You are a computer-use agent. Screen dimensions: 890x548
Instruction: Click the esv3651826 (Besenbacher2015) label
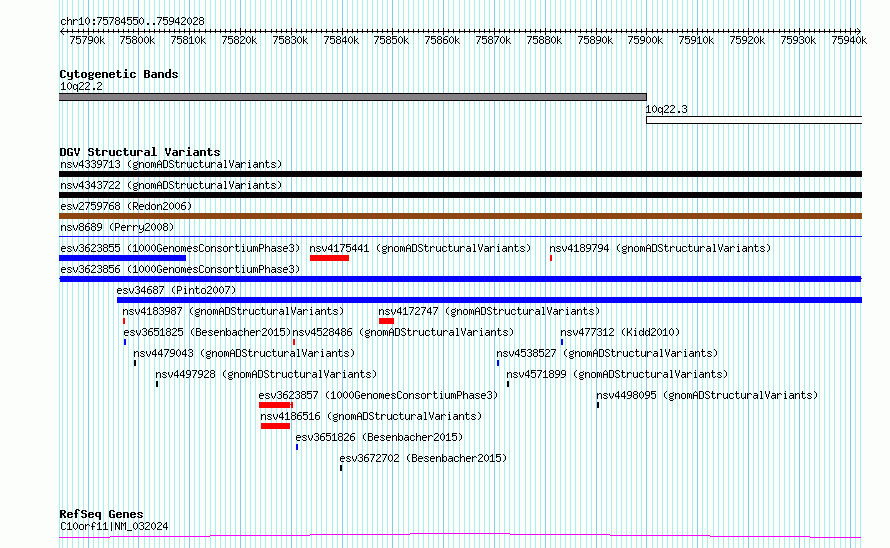point(379,438)
